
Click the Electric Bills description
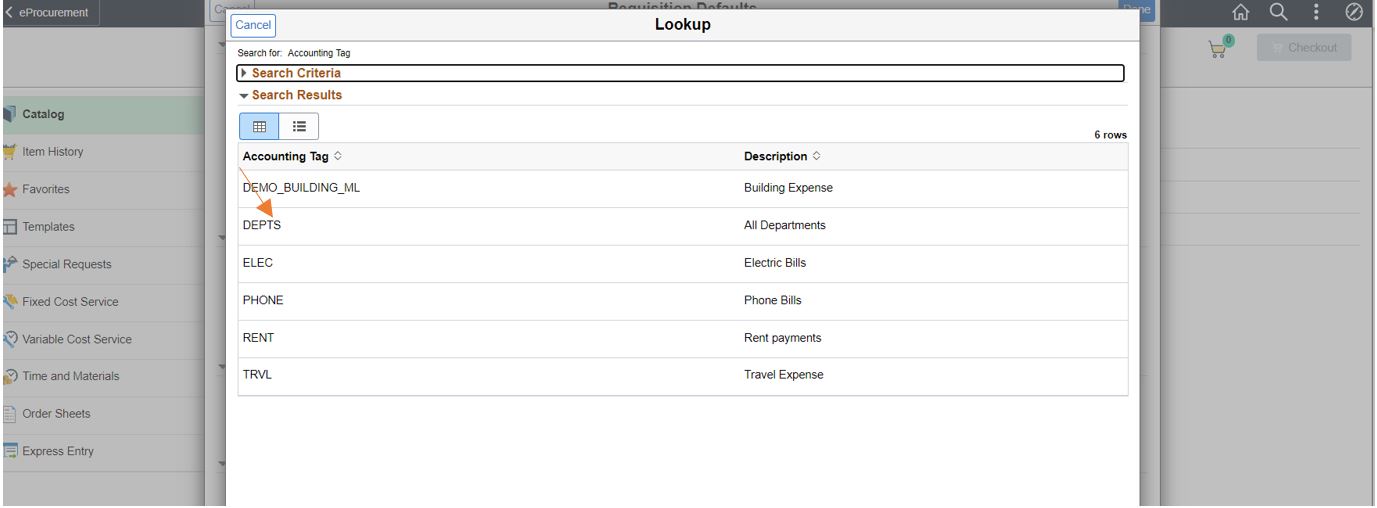(775, 263)
